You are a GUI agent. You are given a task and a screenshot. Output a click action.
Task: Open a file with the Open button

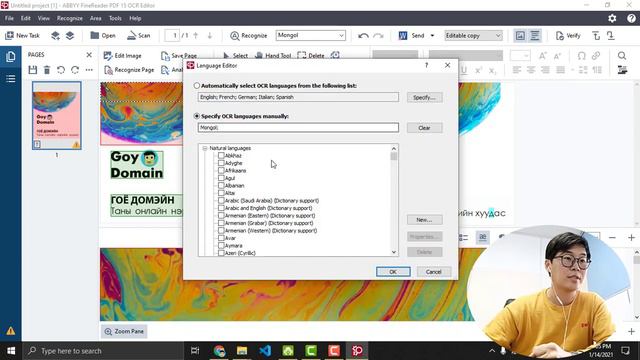[103, 36]
